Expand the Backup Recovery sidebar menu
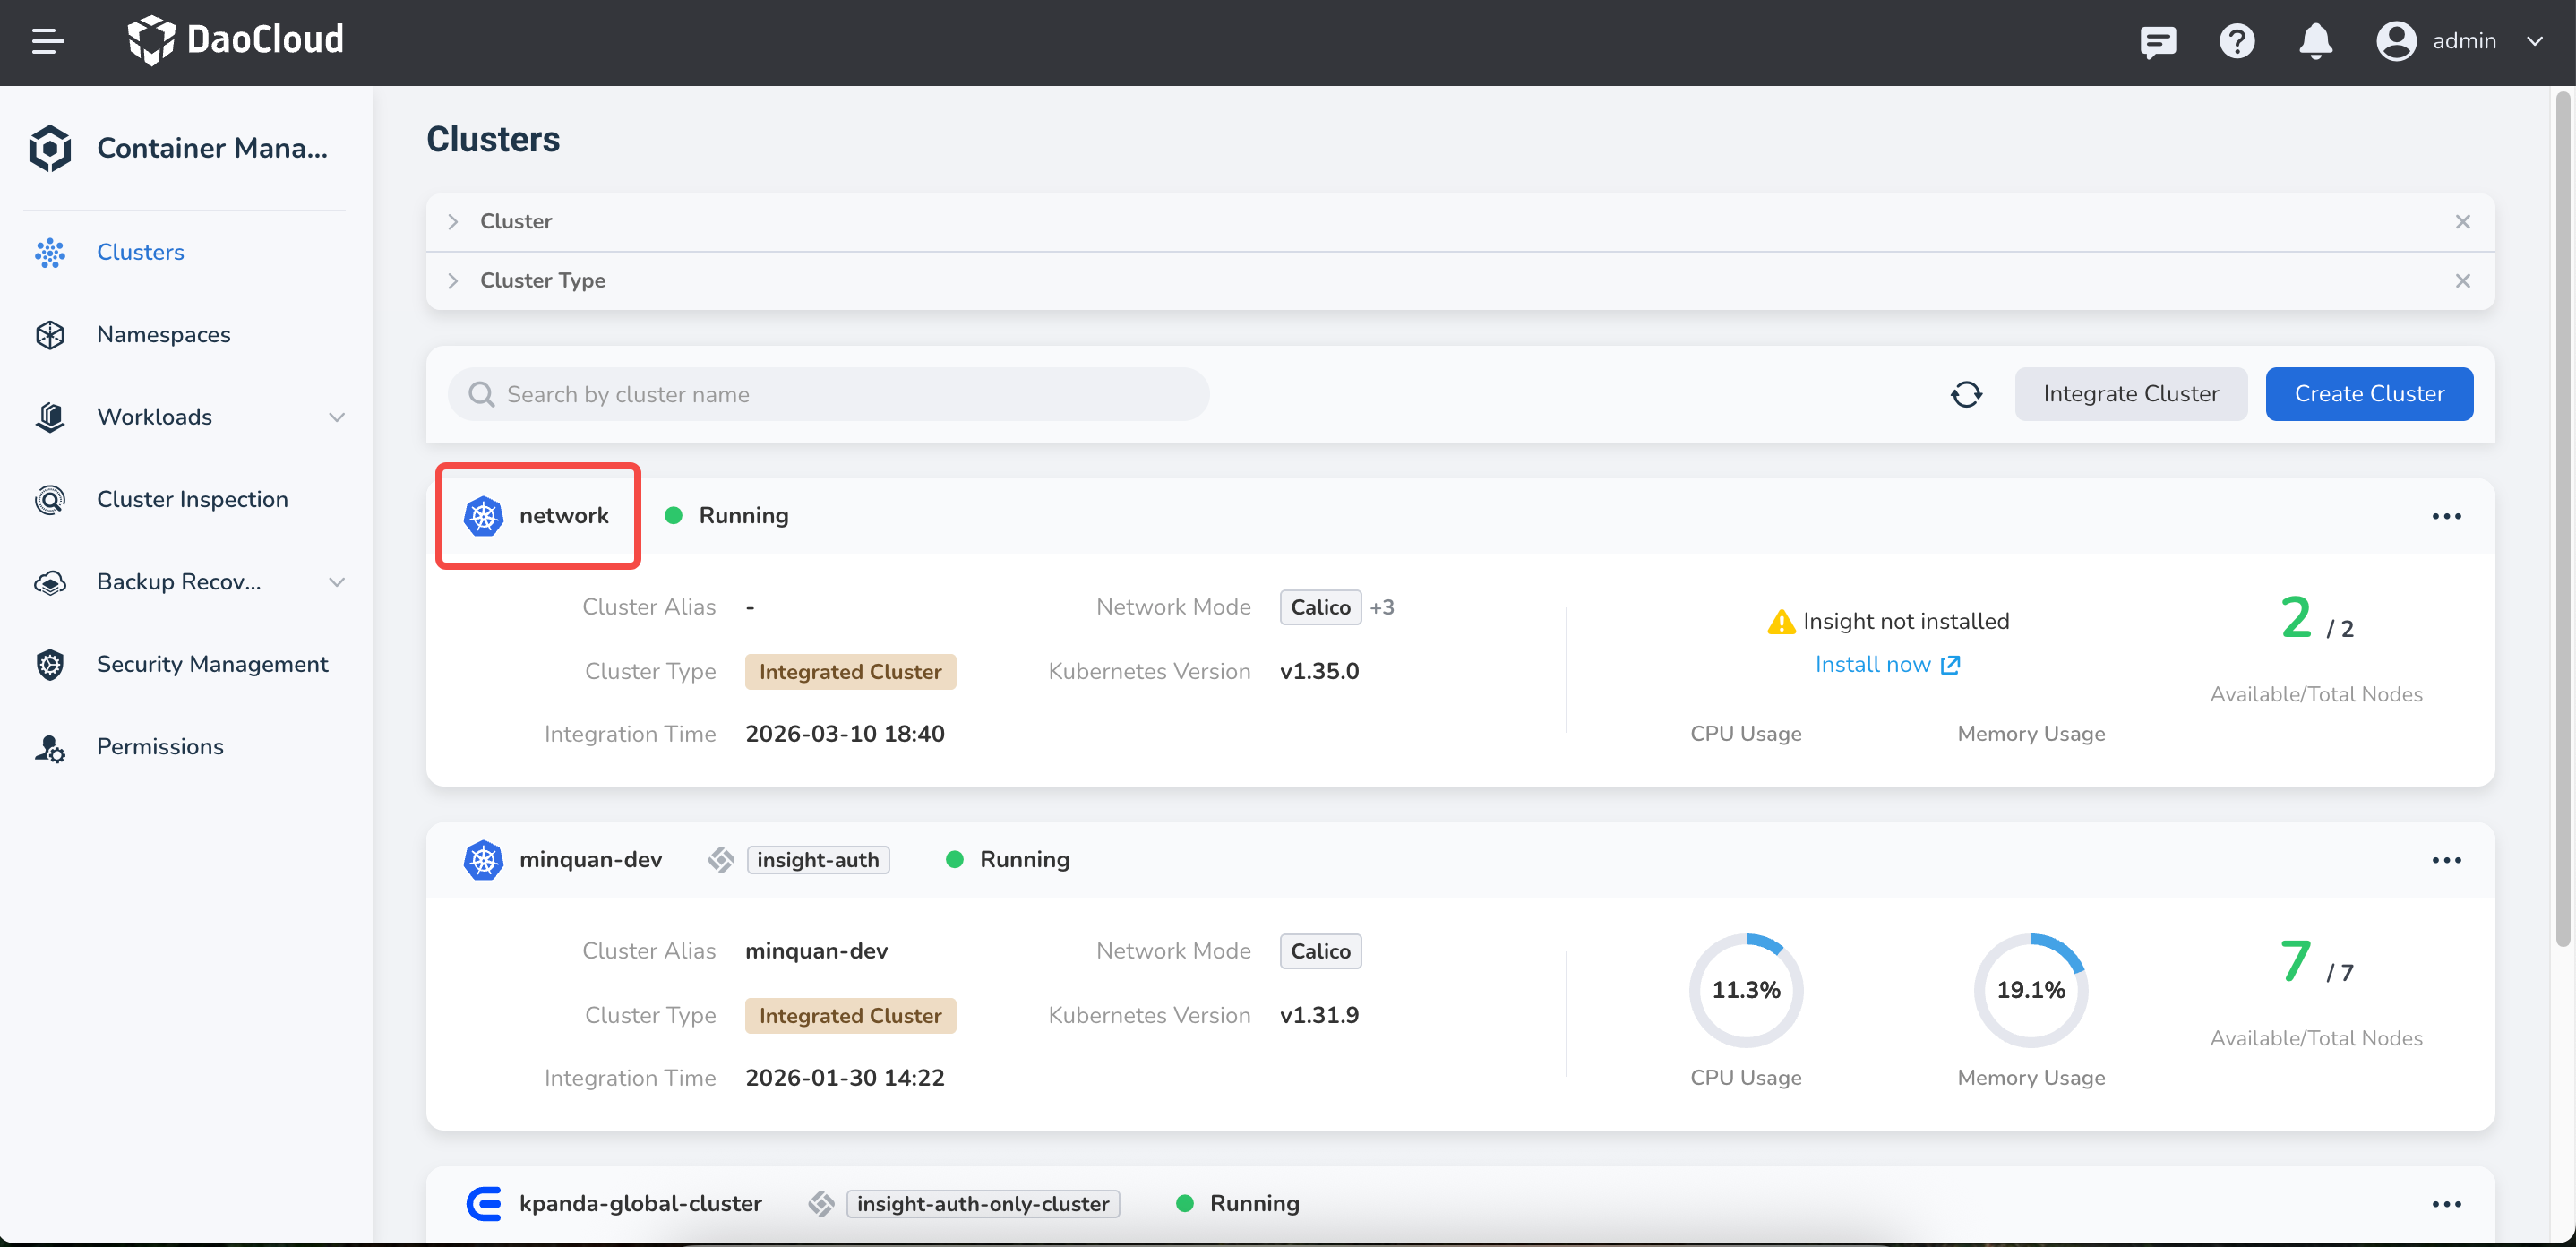This screenshot has width=2576, height=1247. (x=337, y=582)
